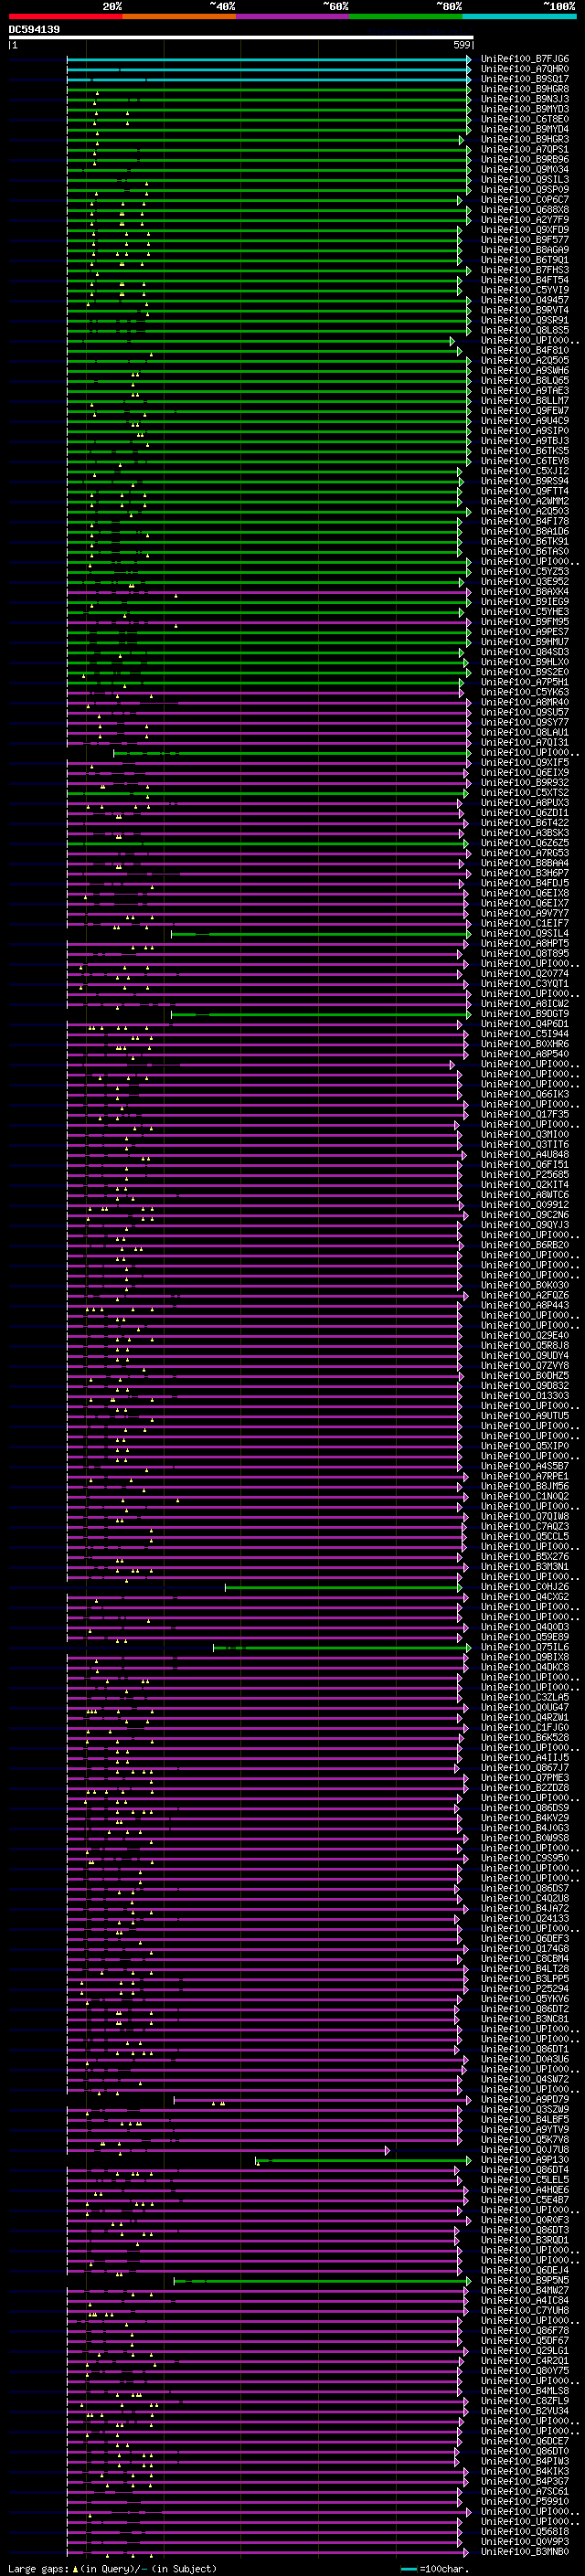This screenshot has width=585, height=2576.
Task: Click the cyan alignment bar of UniRef100_B7FJG6
Action: tap(267, 59)
